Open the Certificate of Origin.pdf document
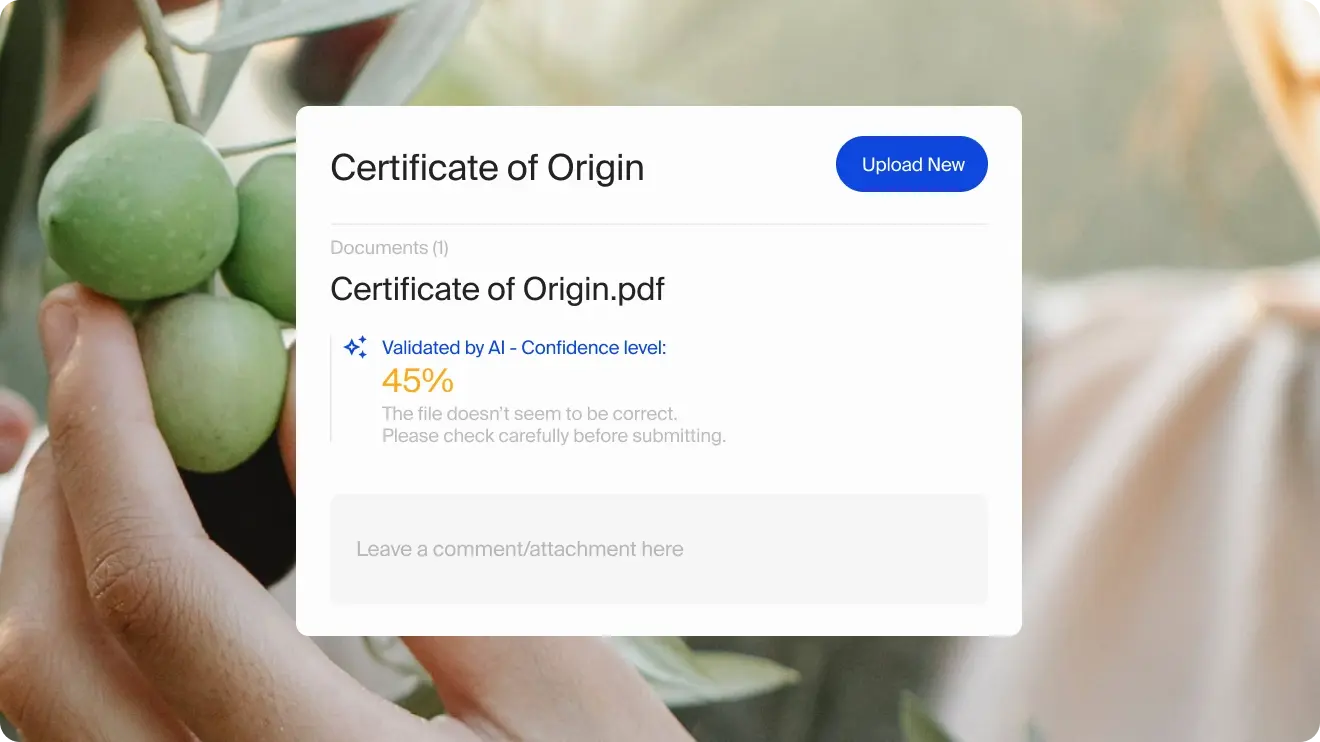The image size is (1320, 742). pyautogui.click(x=497, y=289)
